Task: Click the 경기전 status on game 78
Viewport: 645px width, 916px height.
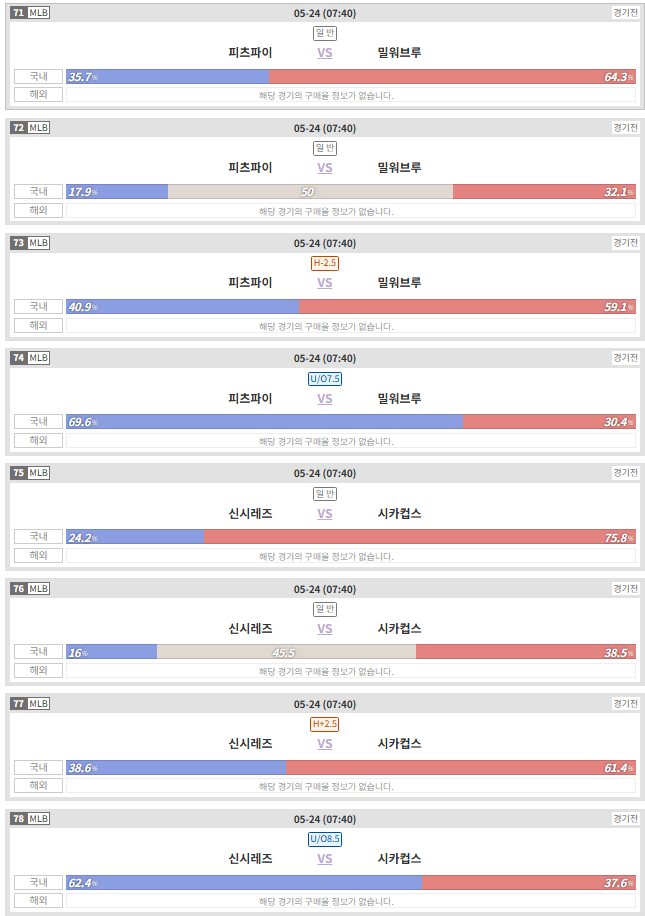Action: pos(625,818)
